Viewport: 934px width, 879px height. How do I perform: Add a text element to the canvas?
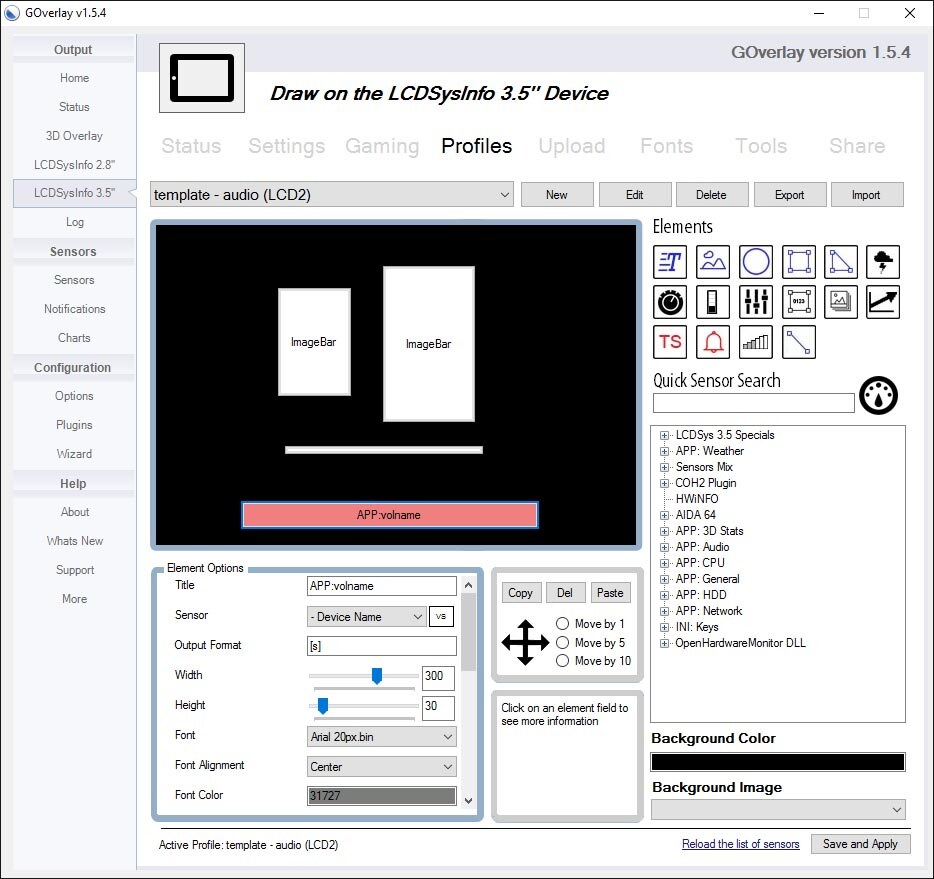tap(670, 262)
